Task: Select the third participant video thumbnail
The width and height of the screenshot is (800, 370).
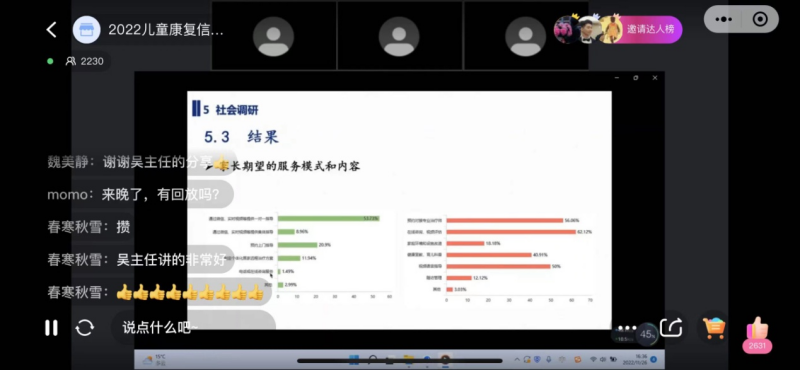Action: (526, 36)
